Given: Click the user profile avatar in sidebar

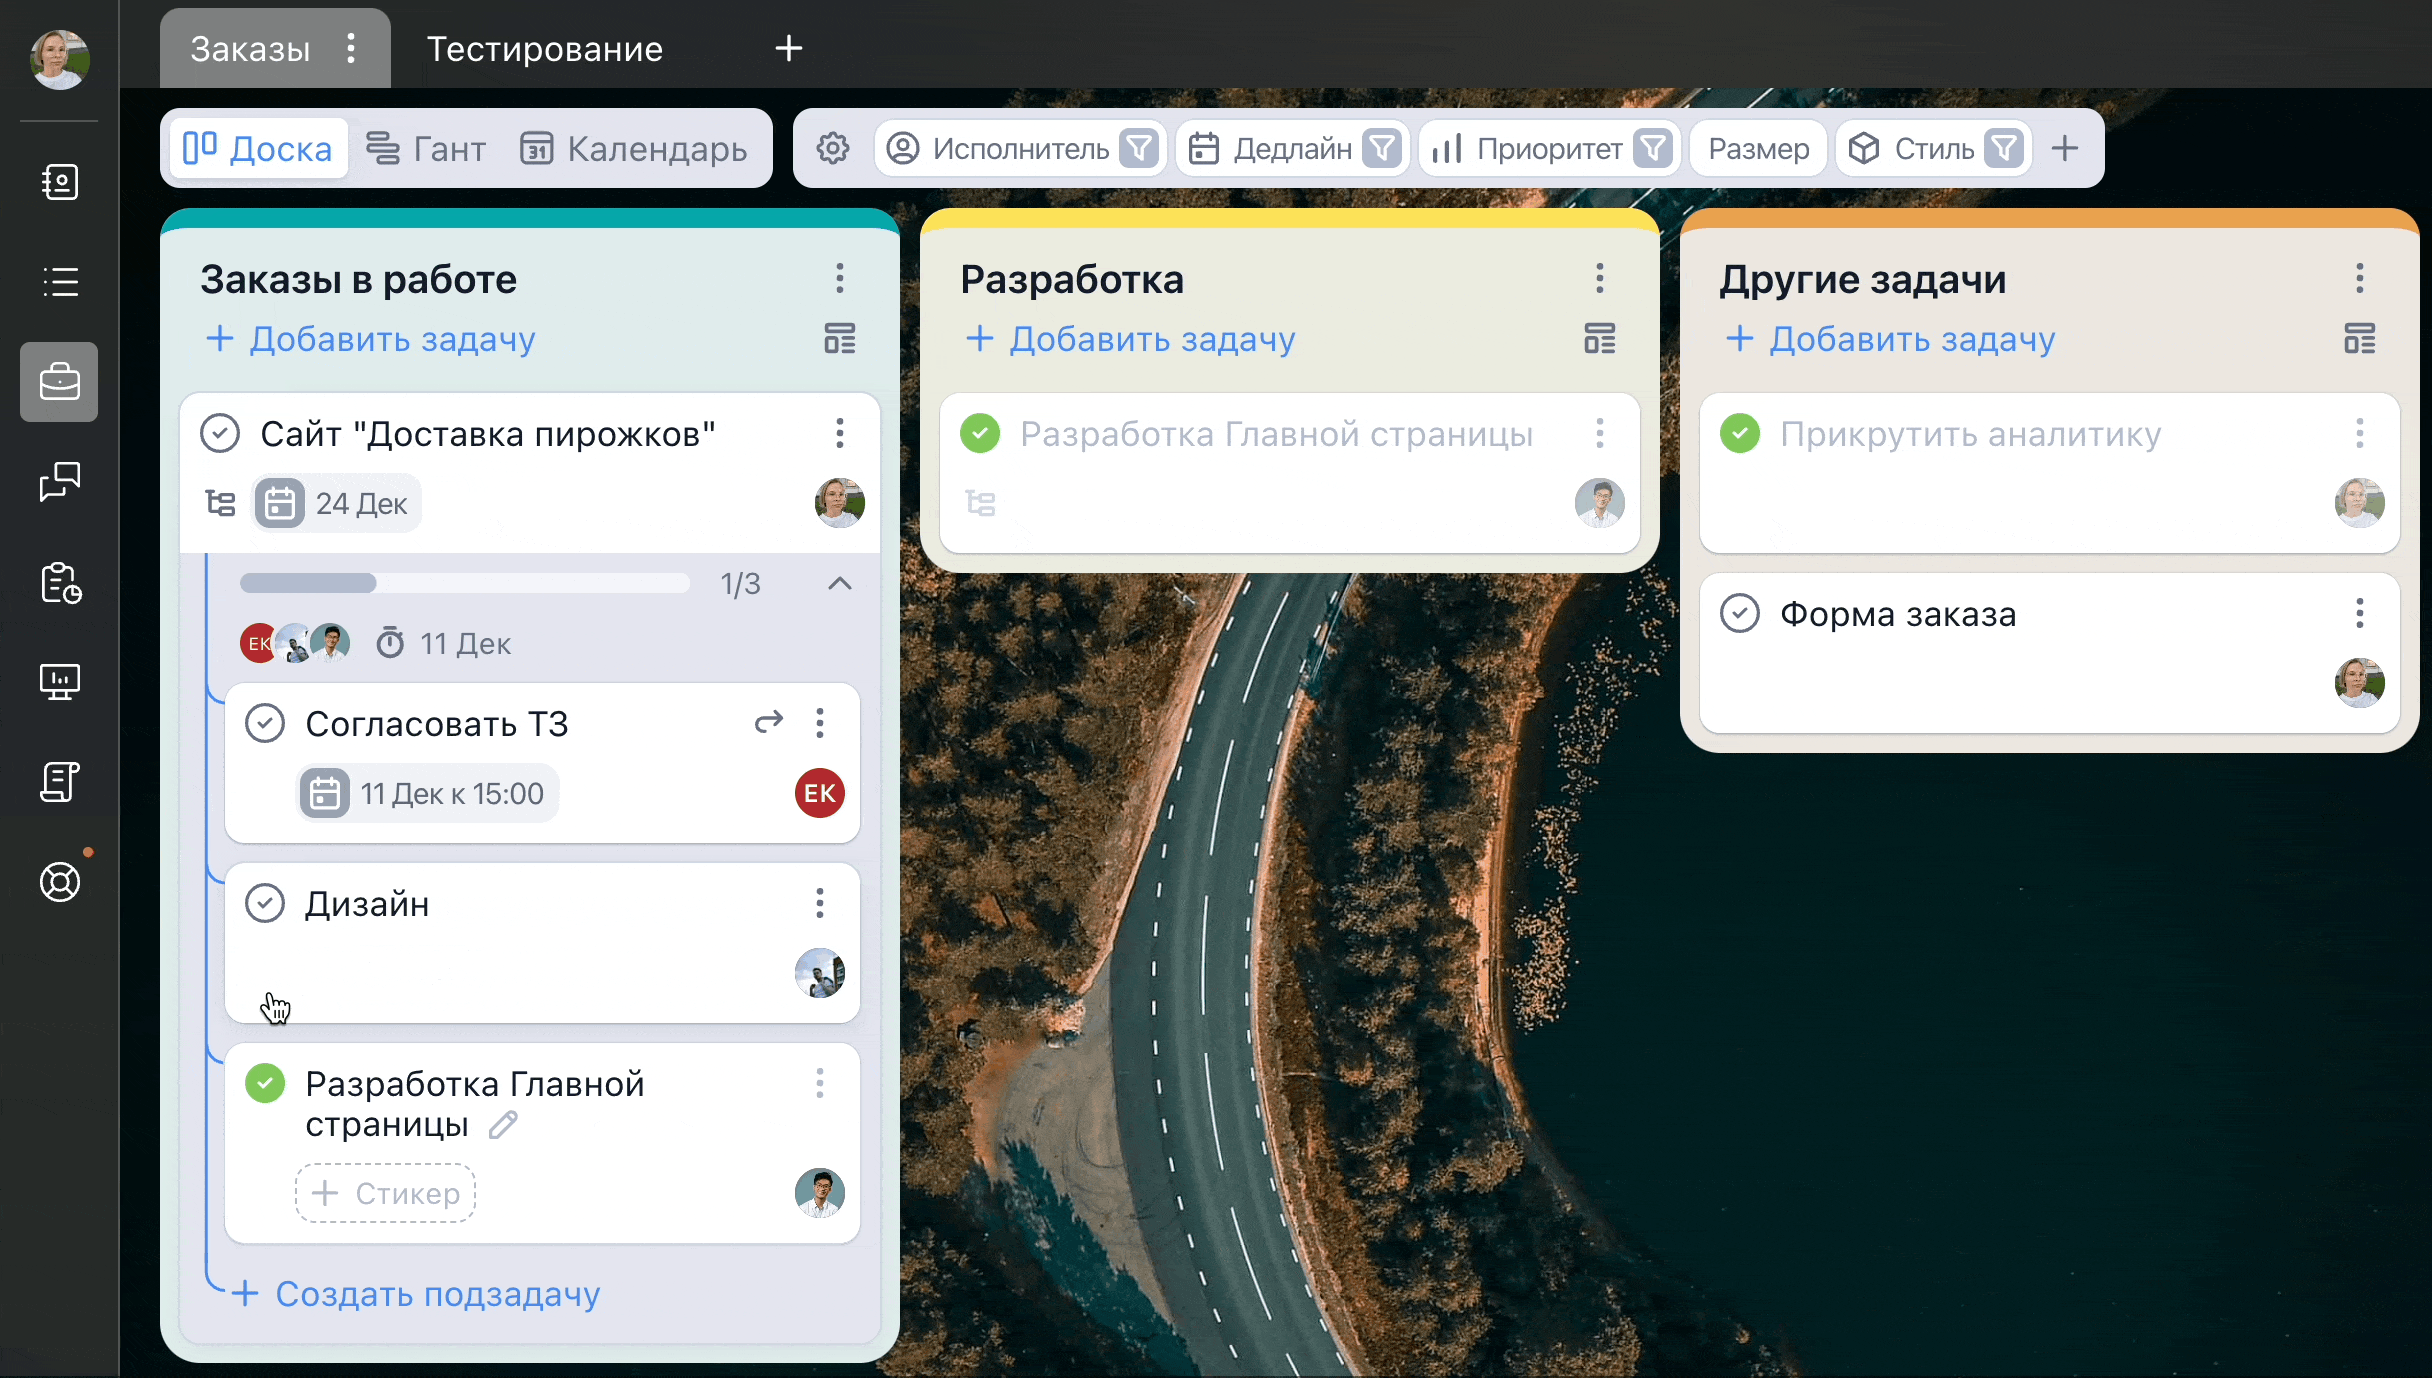Looking at the screenshot, I should coord(60,59).
